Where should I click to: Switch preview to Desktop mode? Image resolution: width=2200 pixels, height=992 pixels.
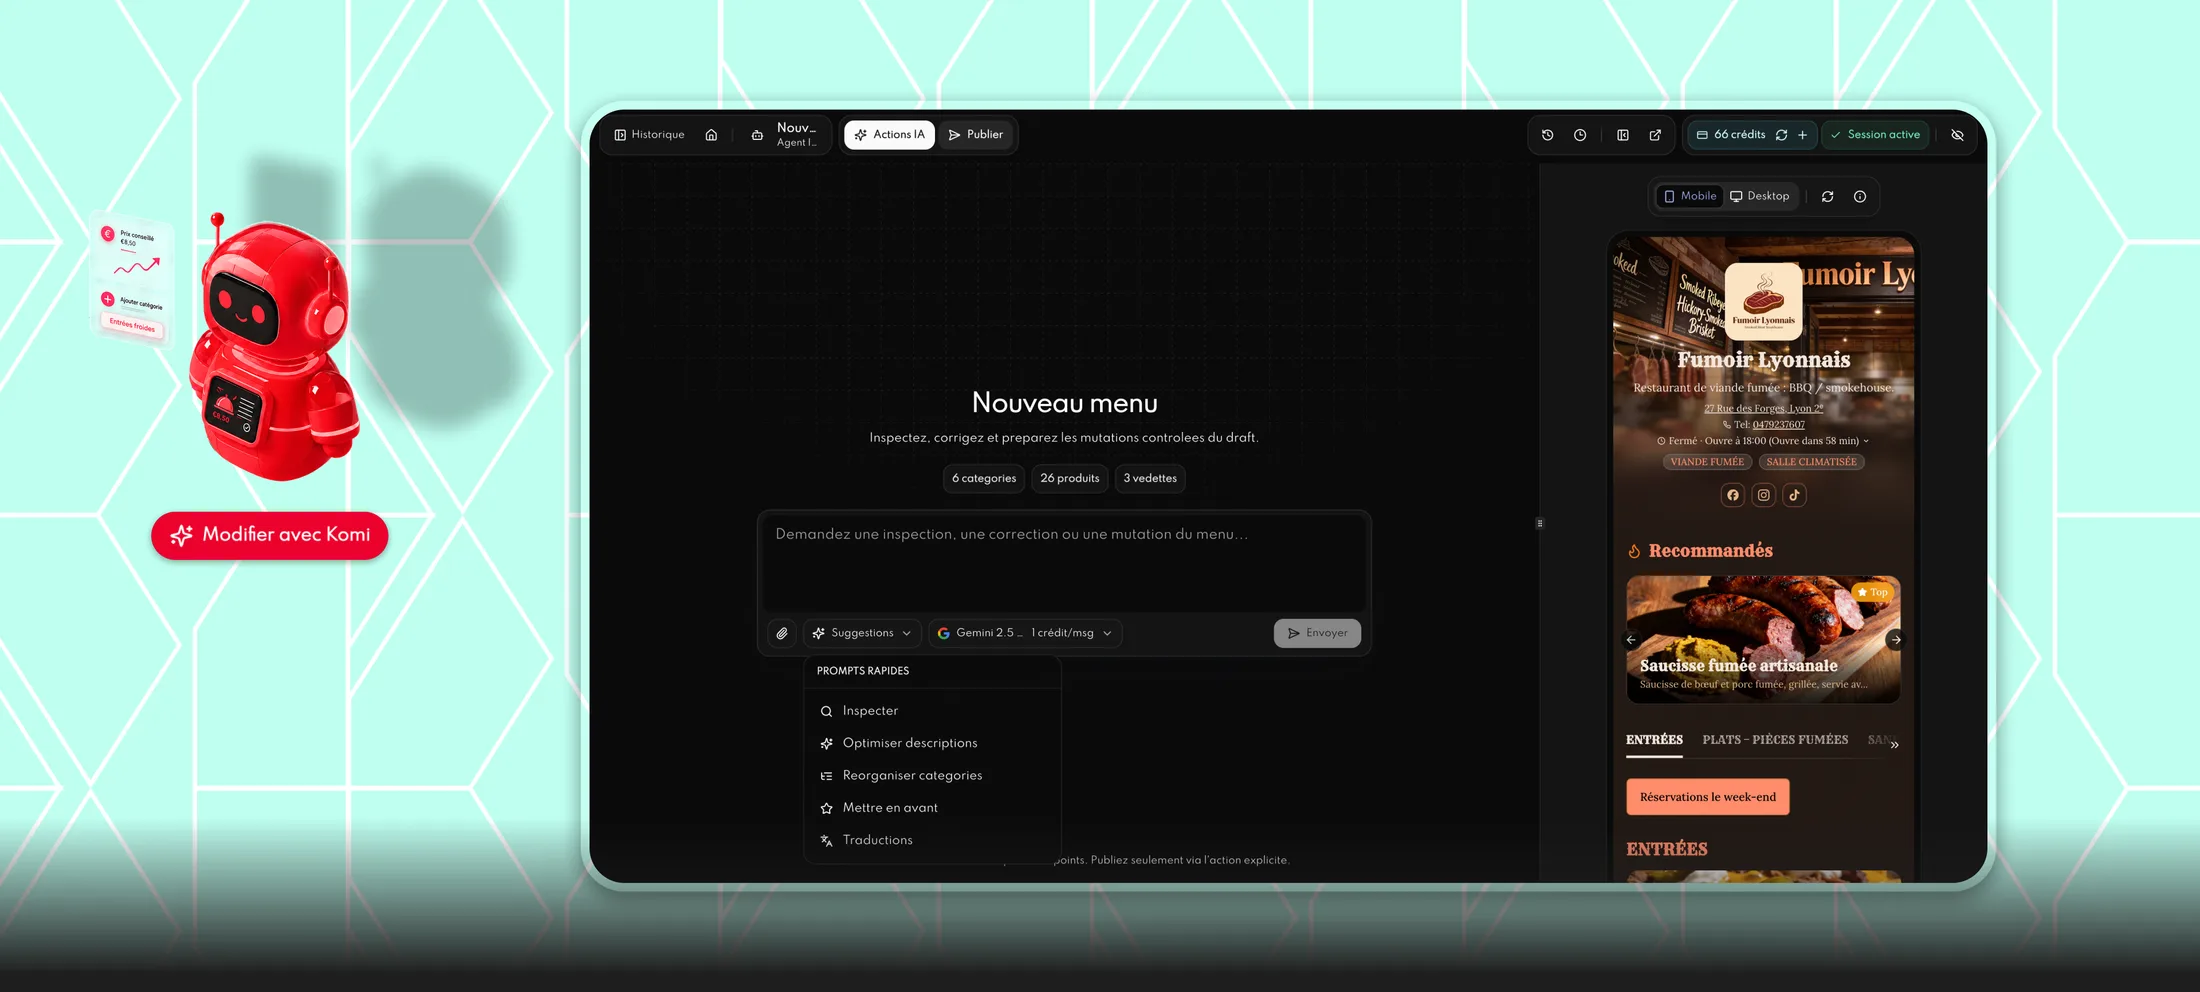pos(1760,197)
